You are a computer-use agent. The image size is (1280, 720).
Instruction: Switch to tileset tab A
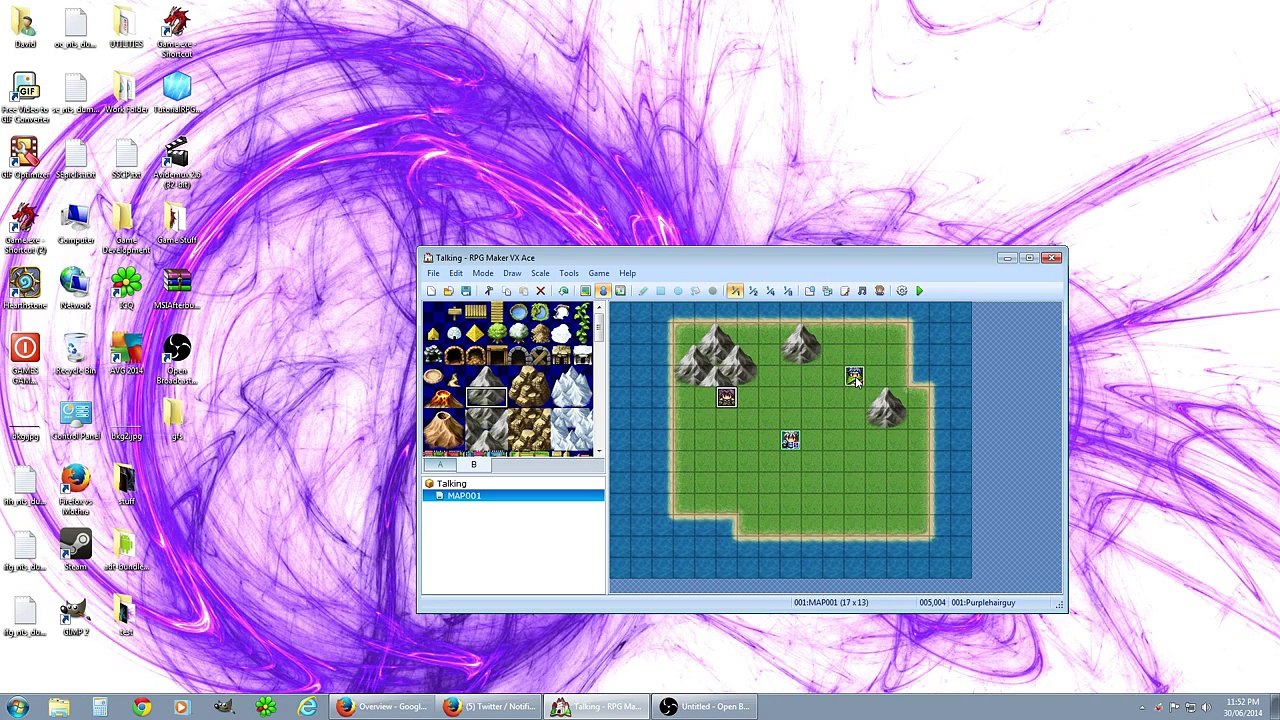pyautogui.click(x=440, y=465)
